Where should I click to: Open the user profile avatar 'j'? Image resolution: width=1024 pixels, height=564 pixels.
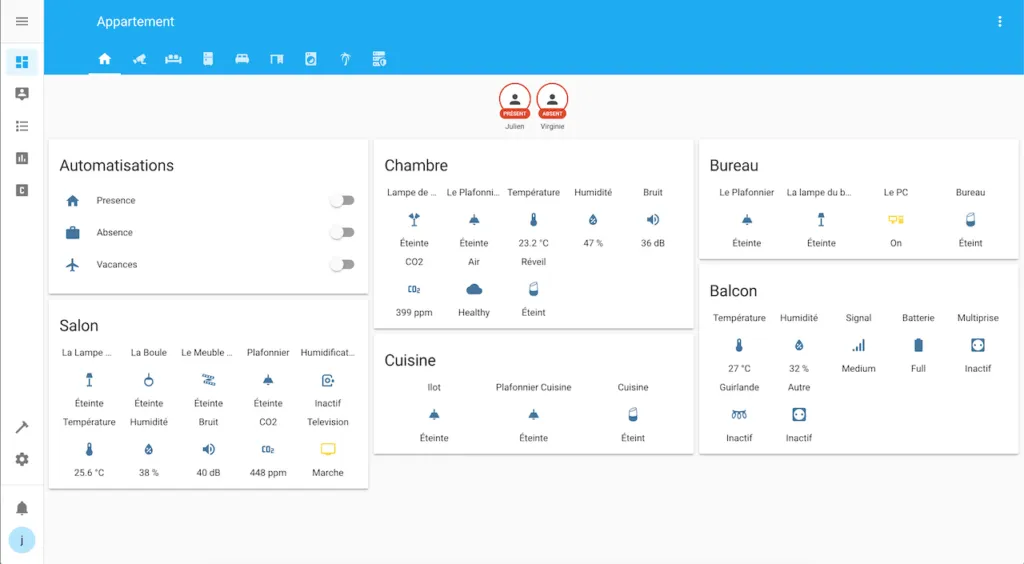tap(22, 541)
